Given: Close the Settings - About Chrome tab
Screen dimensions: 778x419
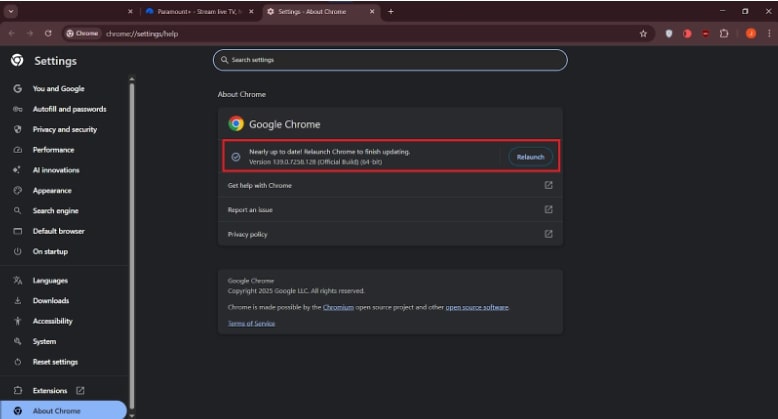Looking at the screenshot, I should point(372,11).
